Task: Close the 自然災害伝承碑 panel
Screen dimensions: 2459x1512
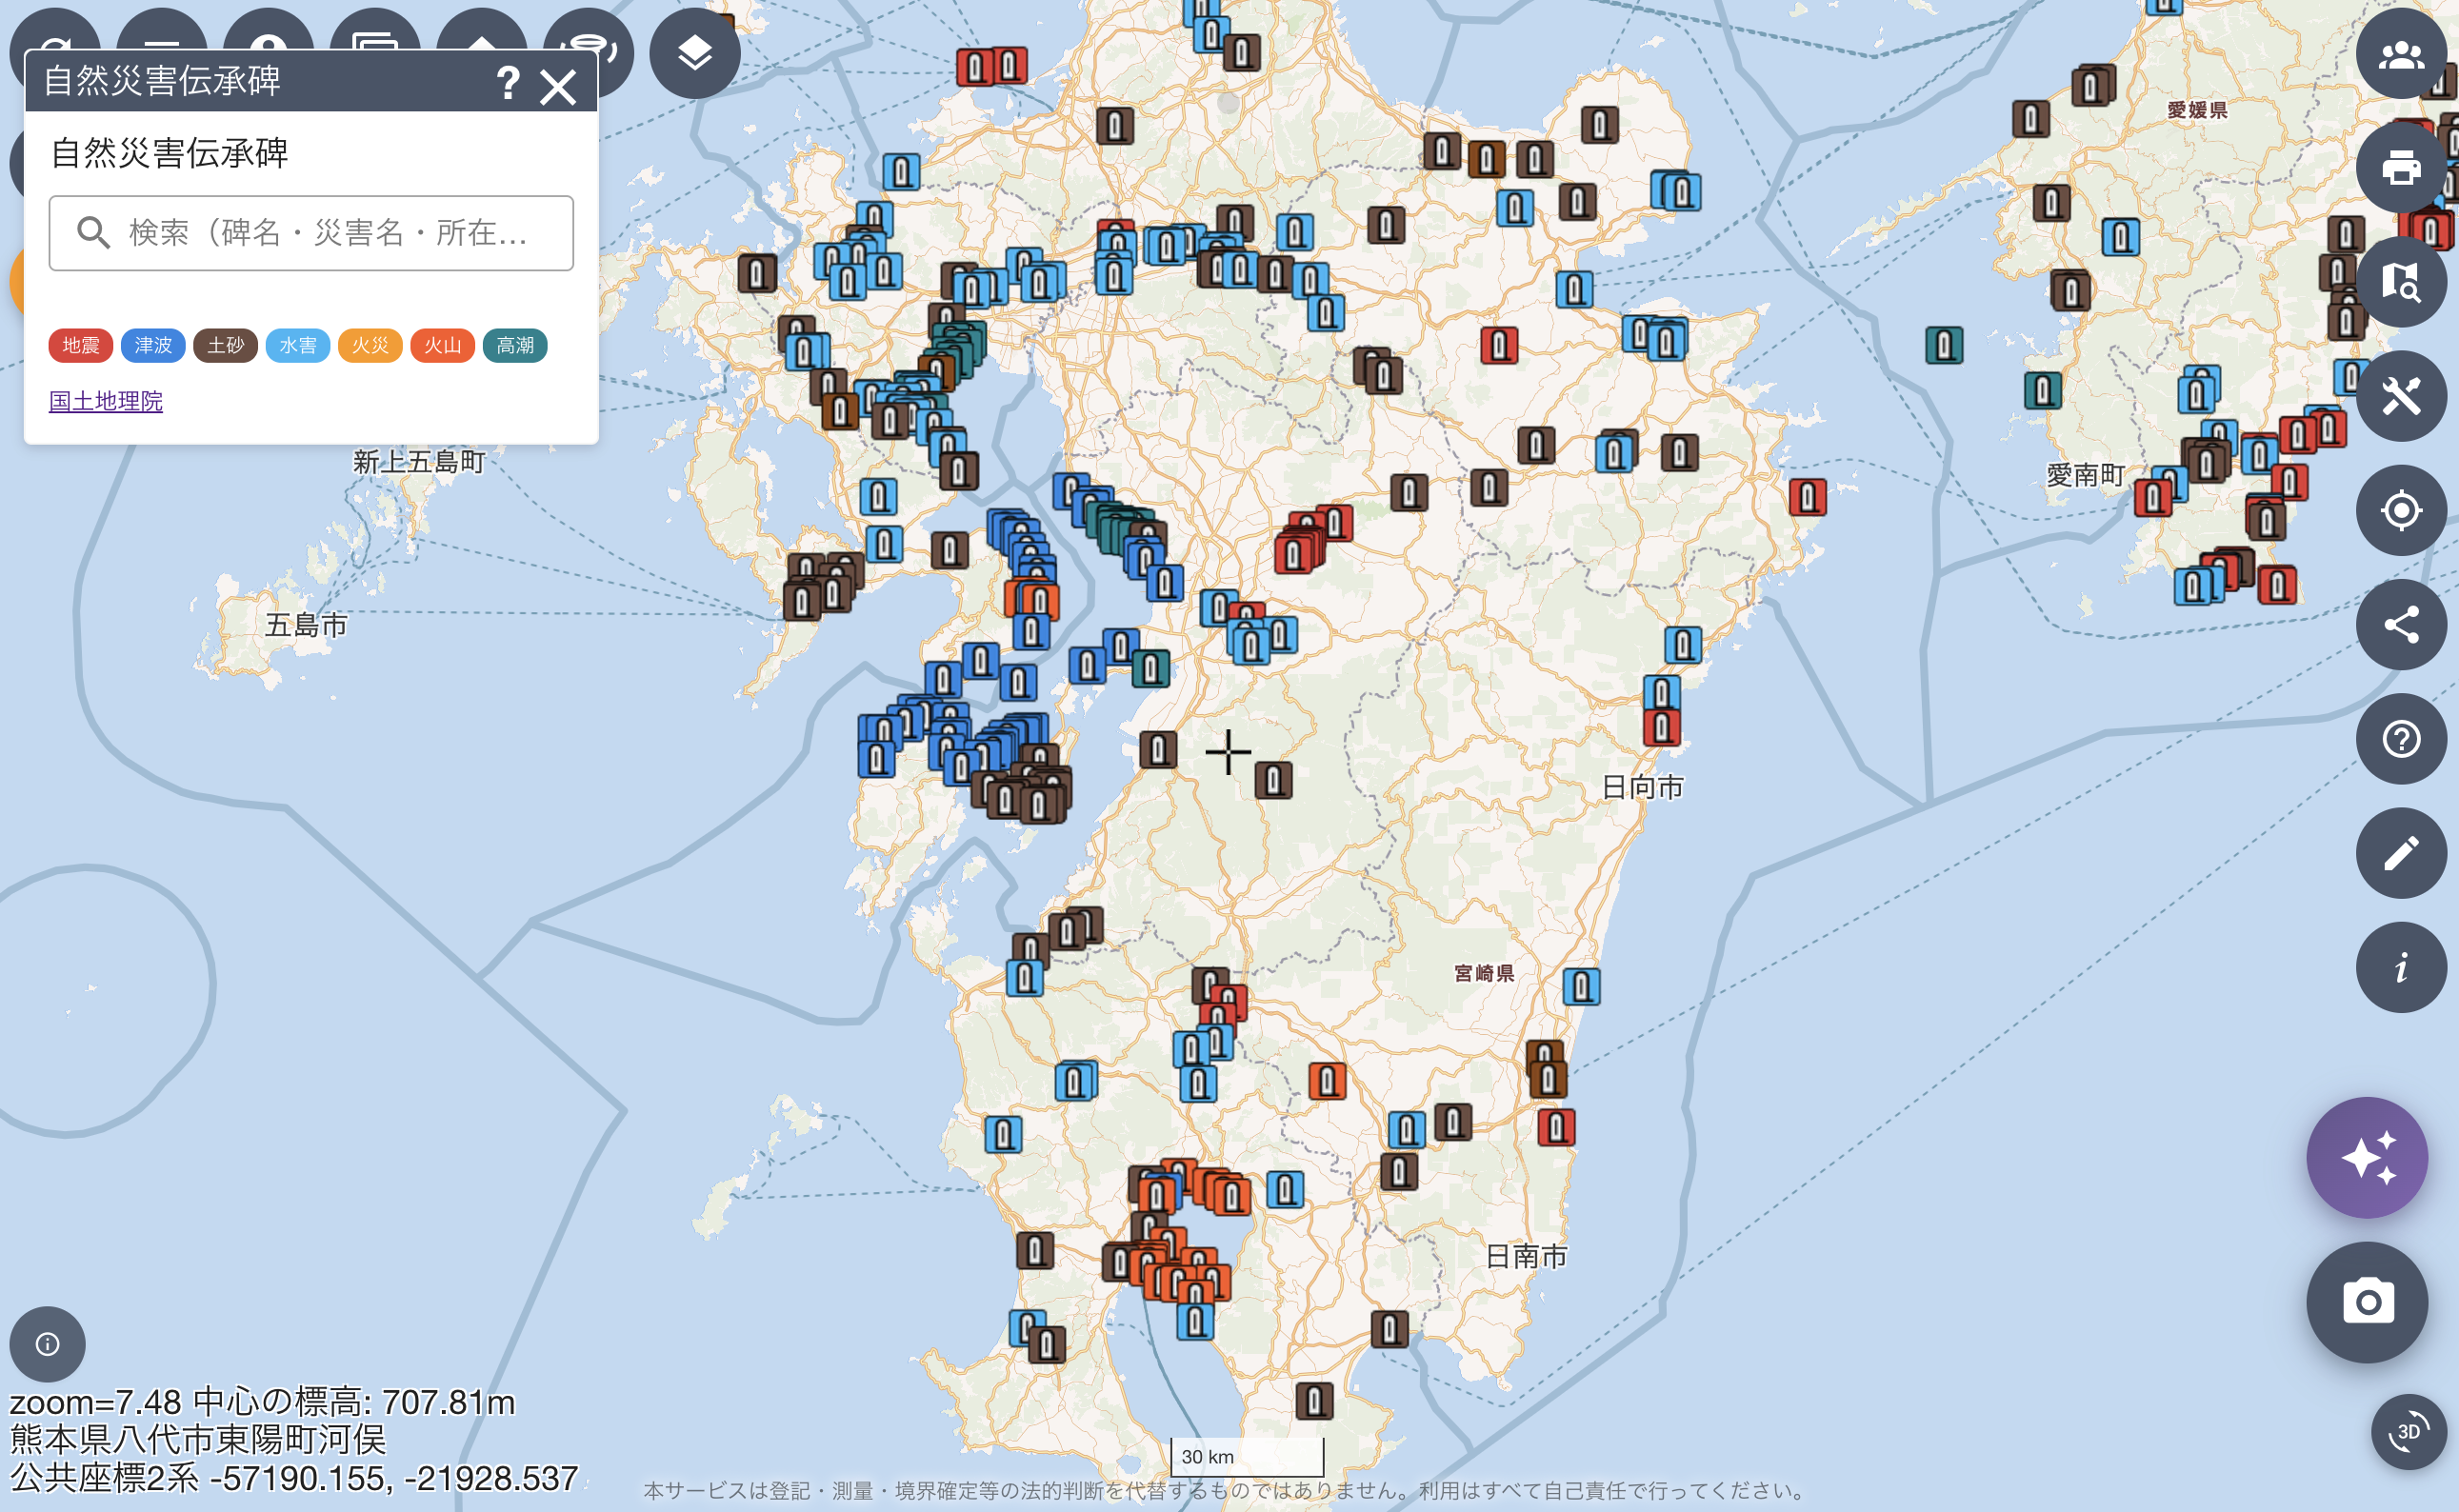Action: click(x=558, y=87)
